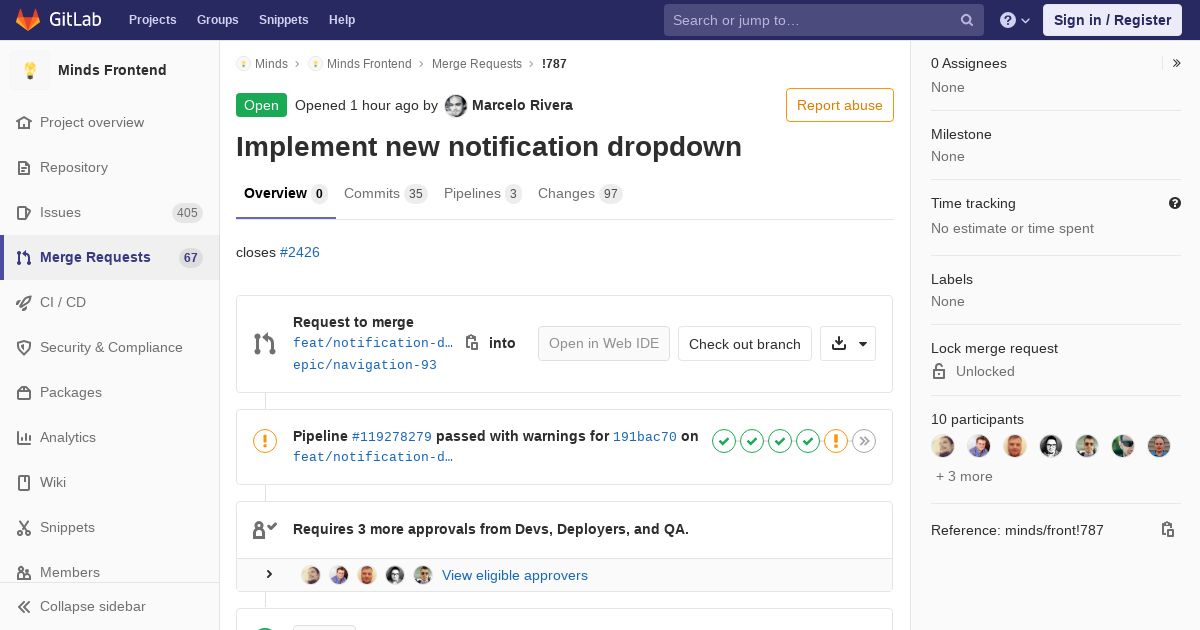Image resolution: width=1200 pixels, height=630 pixels.
Task: Collapse sidebar using the chevrons button
Action: point(110,606)
